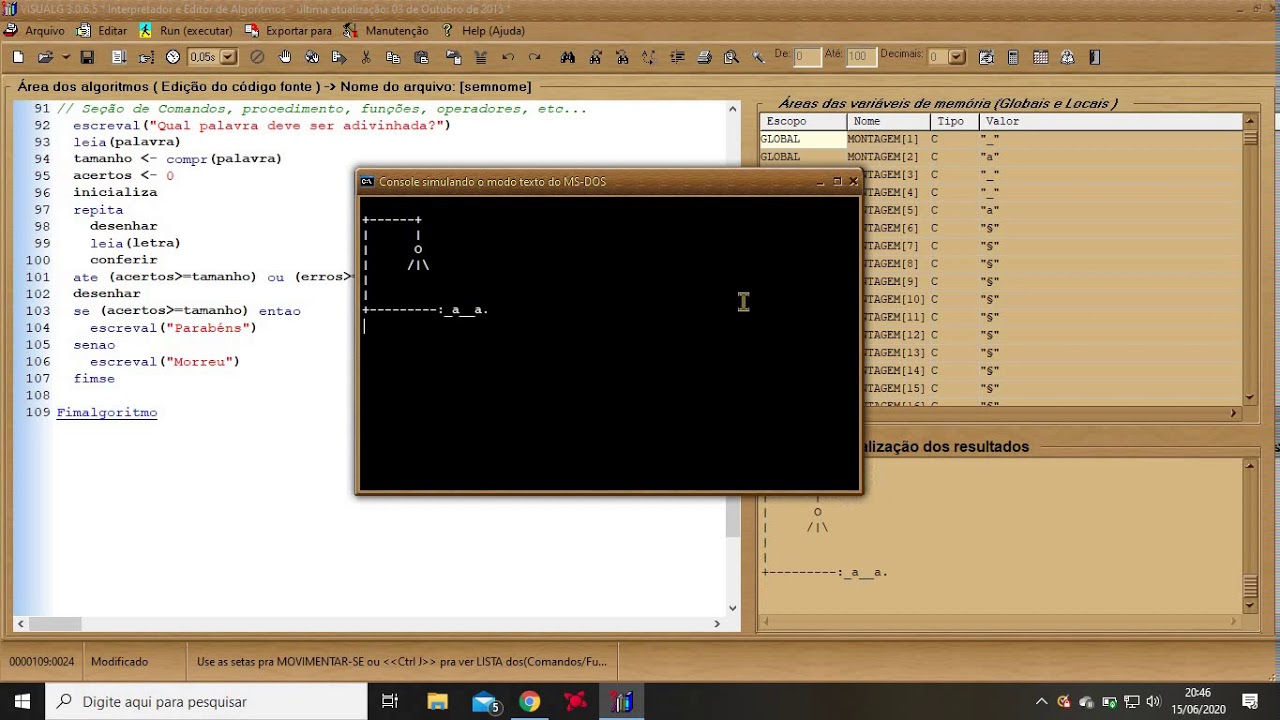Show hidden system tray icons

click(x=1041, y=701)
